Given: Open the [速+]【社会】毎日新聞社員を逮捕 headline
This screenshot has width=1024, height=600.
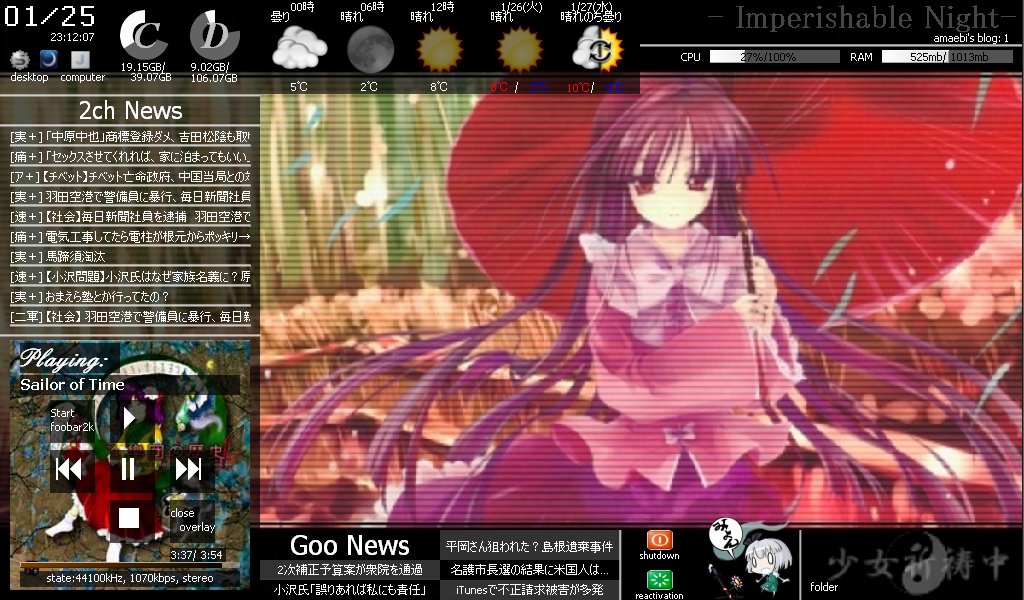Looking at the screenshot, I should coord(130,216).
